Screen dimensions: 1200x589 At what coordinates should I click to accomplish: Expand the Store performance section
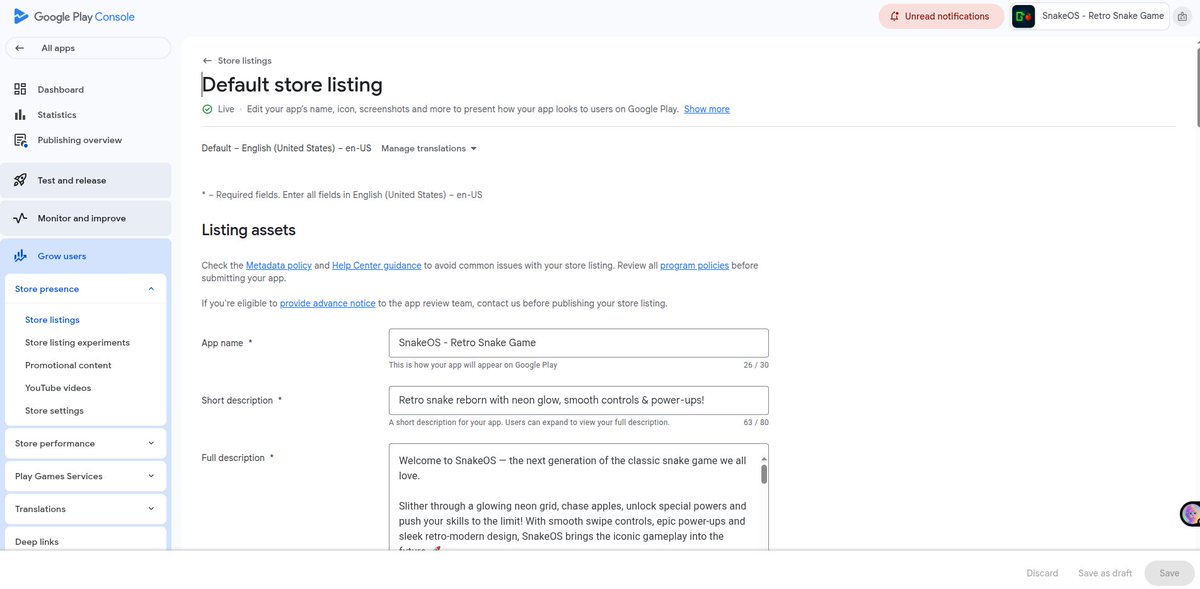pos(151,443)
